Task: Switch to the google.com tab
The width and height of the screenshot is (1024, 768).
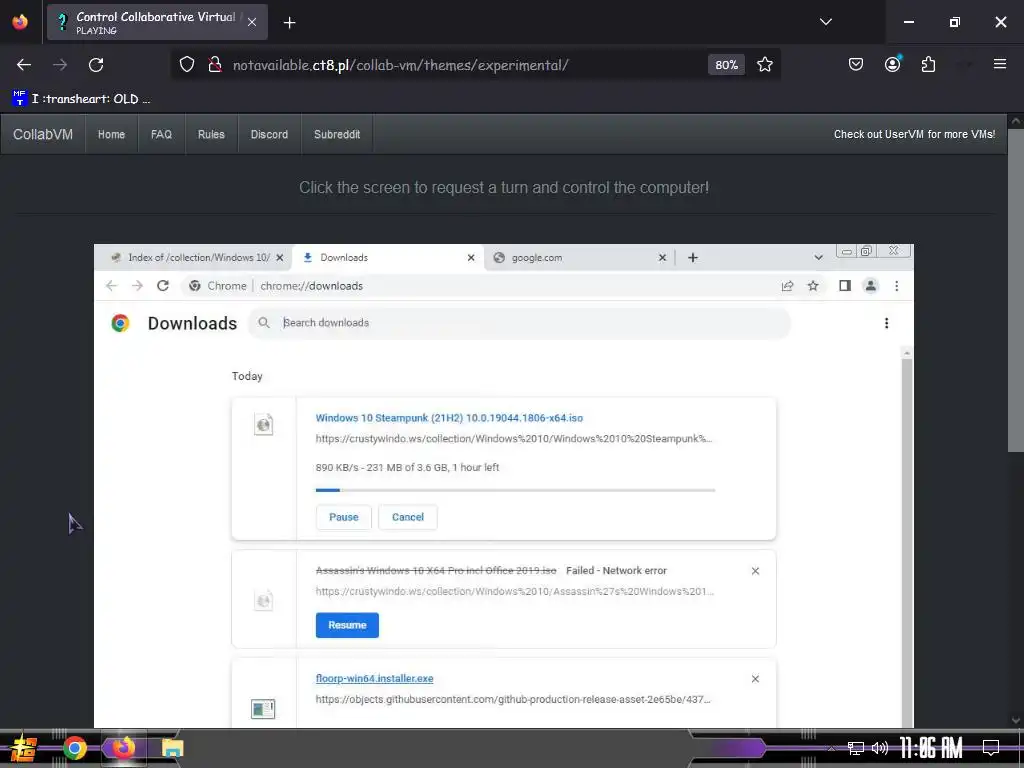Action: (x=575, y=257)
